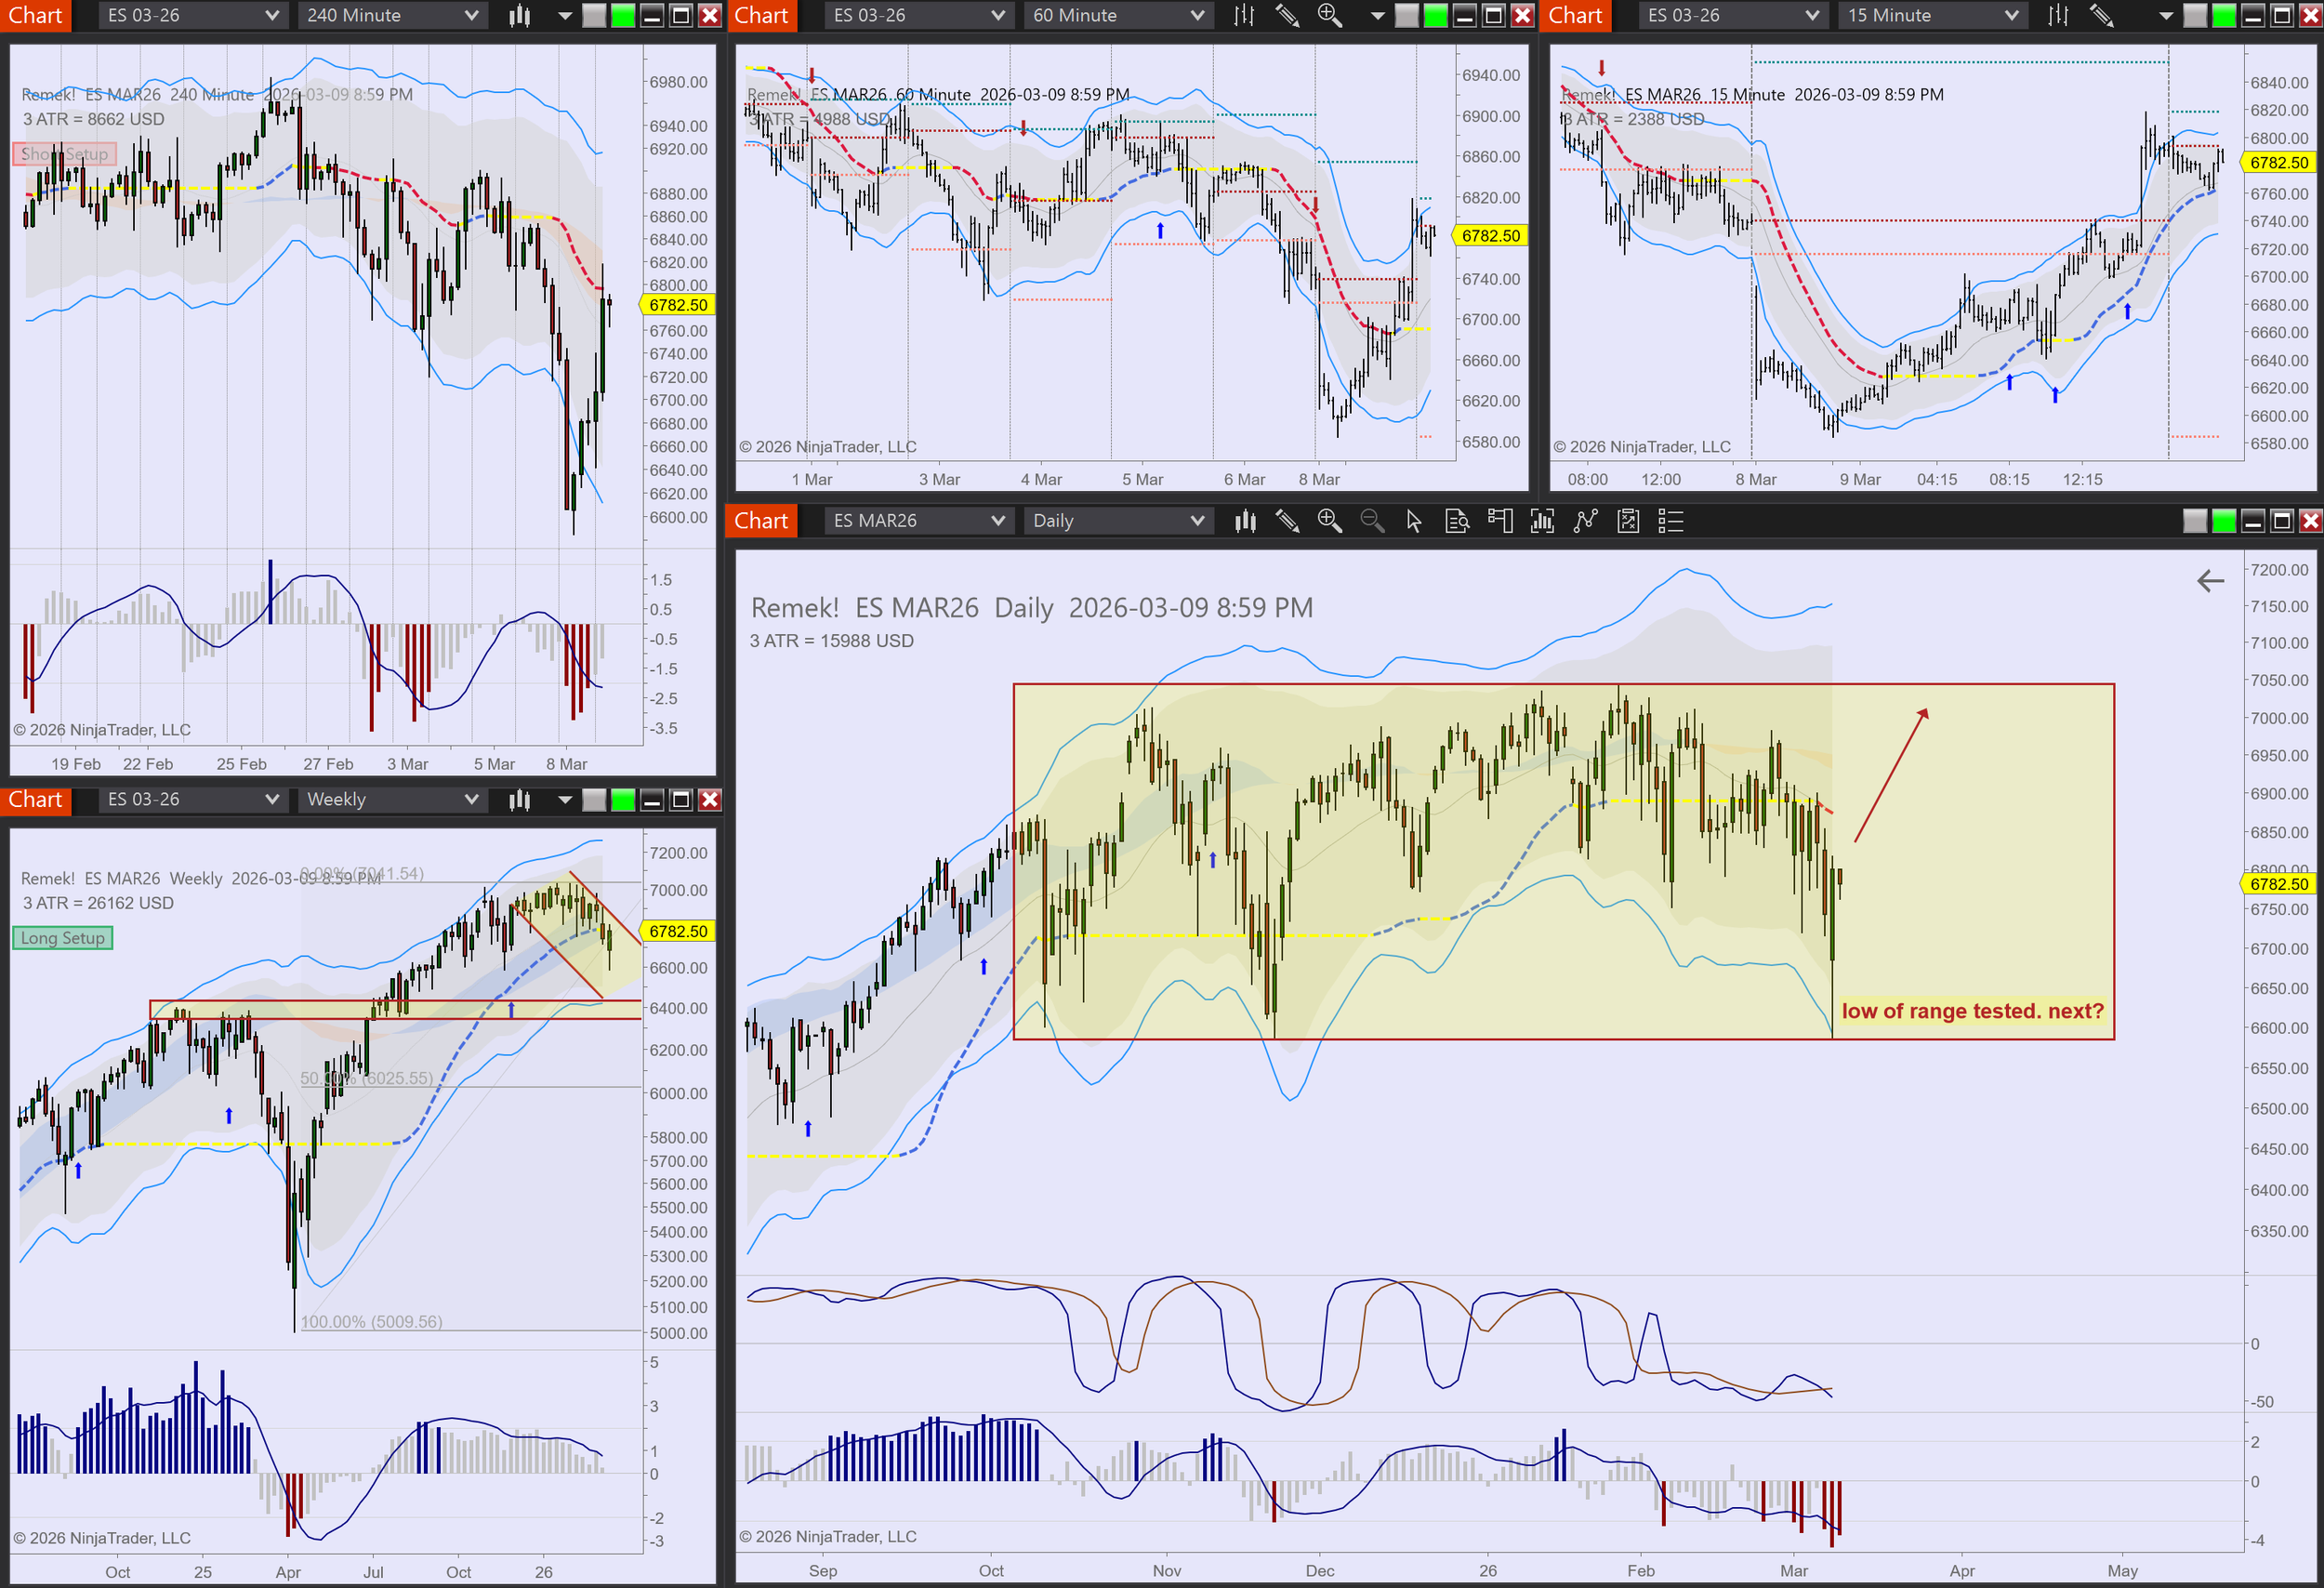Click zoom in magnifier on Daily chart
The height and width of the screenshot is (1588, 2324).
click(x=1329, y=521)
